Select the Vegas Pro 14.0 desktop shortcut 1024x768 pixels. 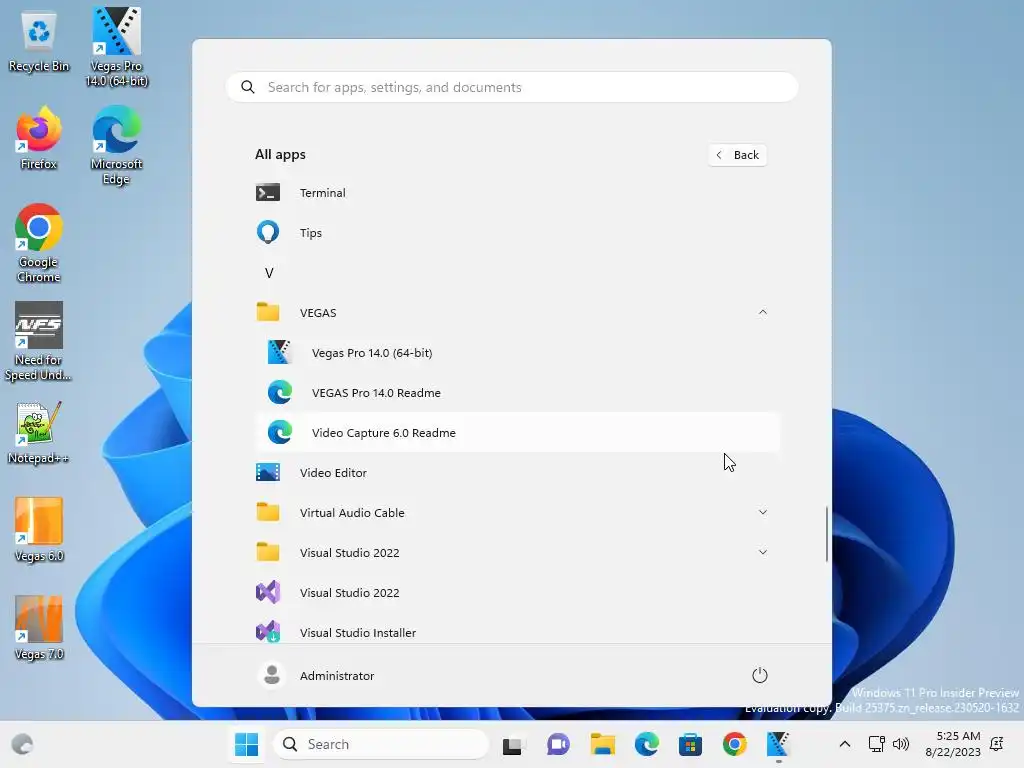pyautogui.click(x=116, y=47)
